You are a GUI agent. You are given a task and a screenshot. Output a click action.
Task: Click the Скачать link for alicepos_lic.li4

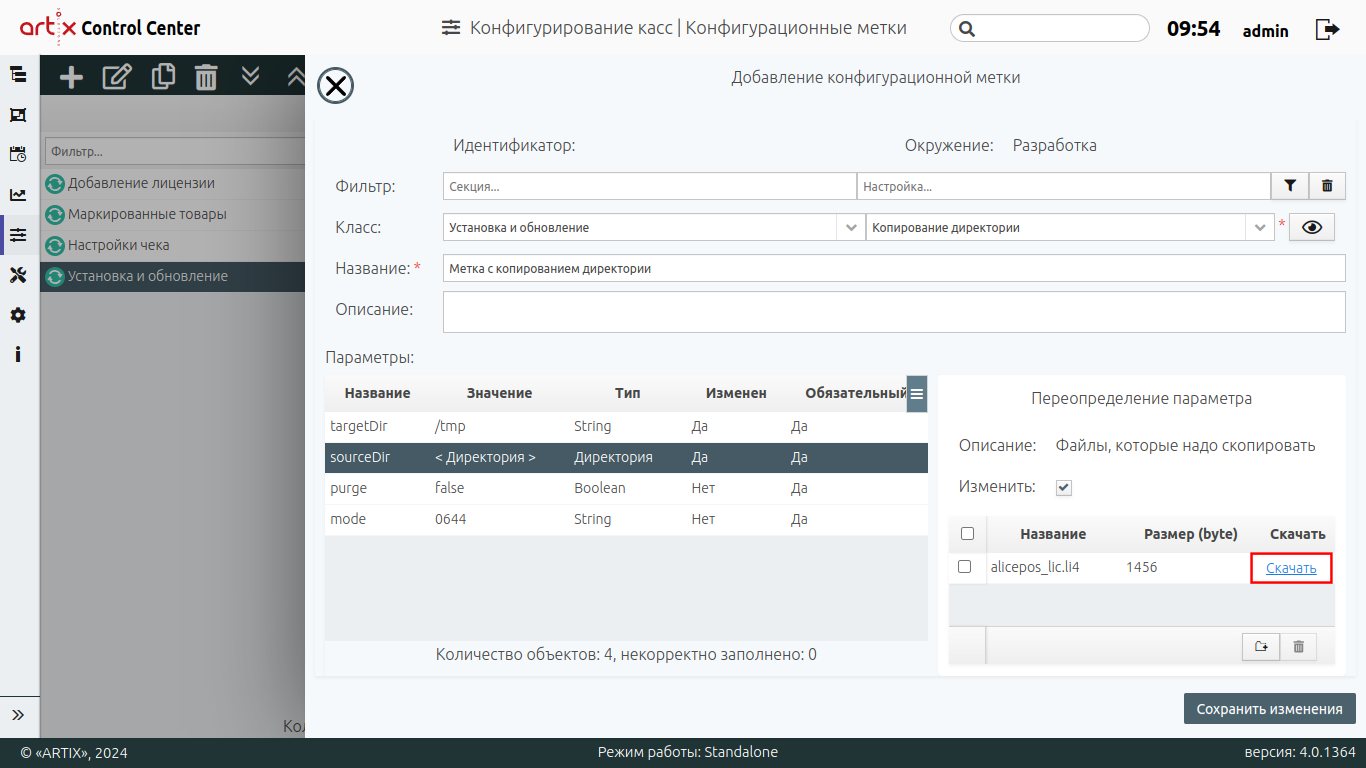coord(1291,569)
